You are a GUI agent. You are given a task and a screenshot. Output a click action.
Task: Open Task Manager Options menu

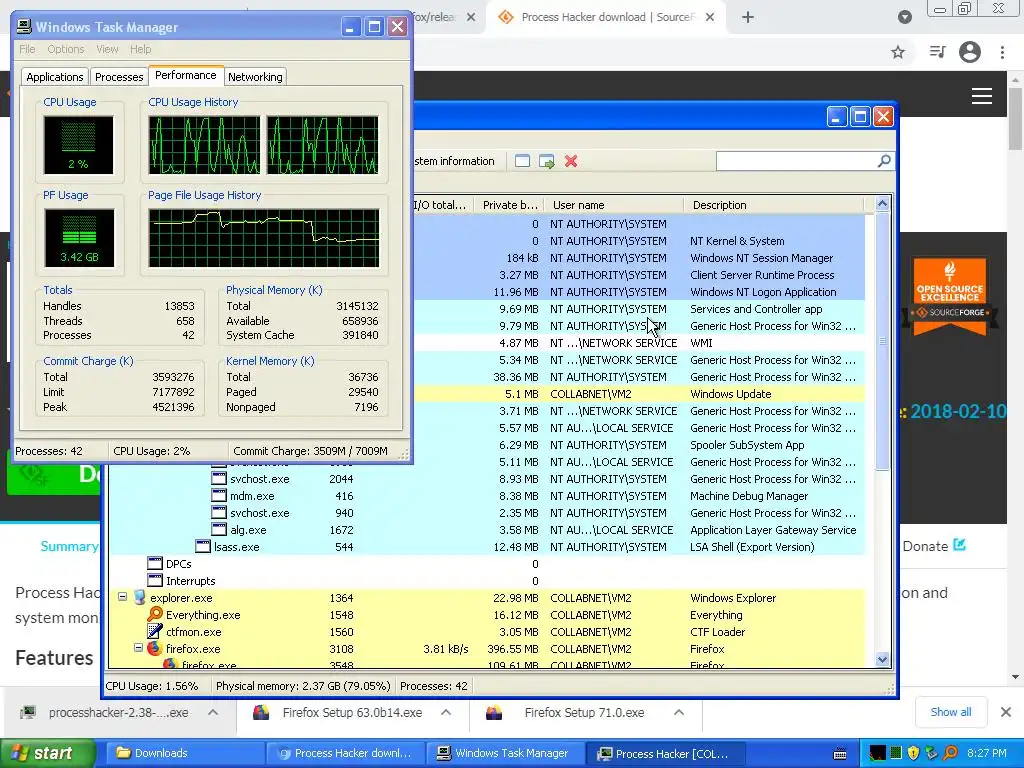pyautogui.click(x=65, y=49)
